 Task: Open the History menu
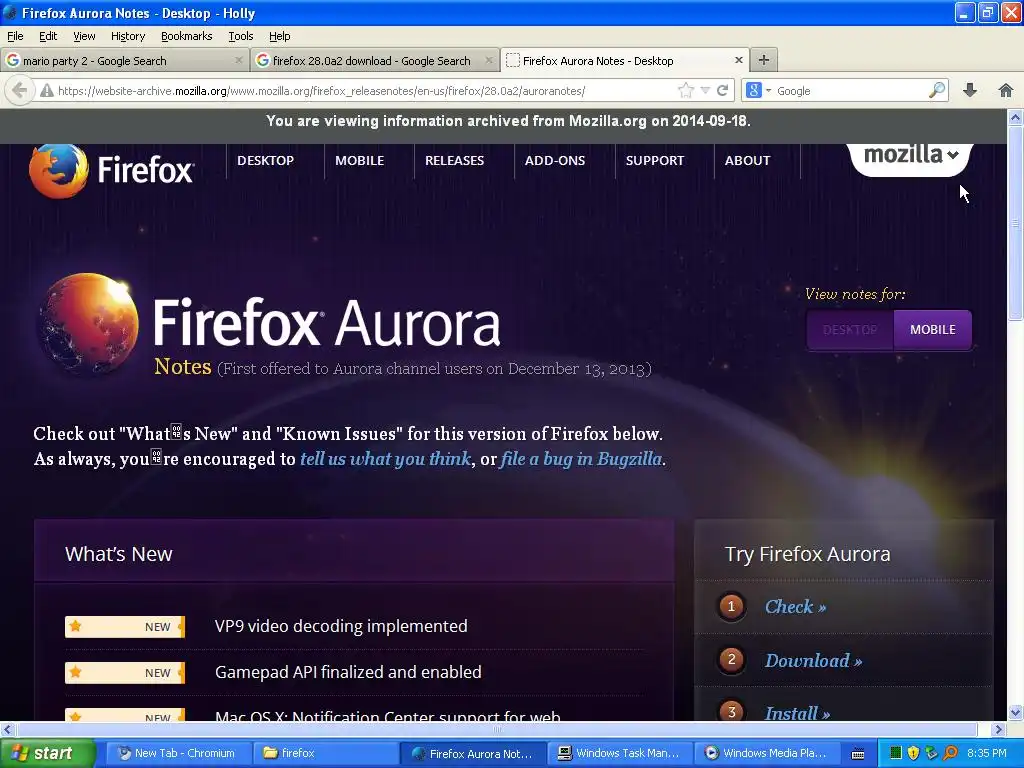click(x=127, y=36)
